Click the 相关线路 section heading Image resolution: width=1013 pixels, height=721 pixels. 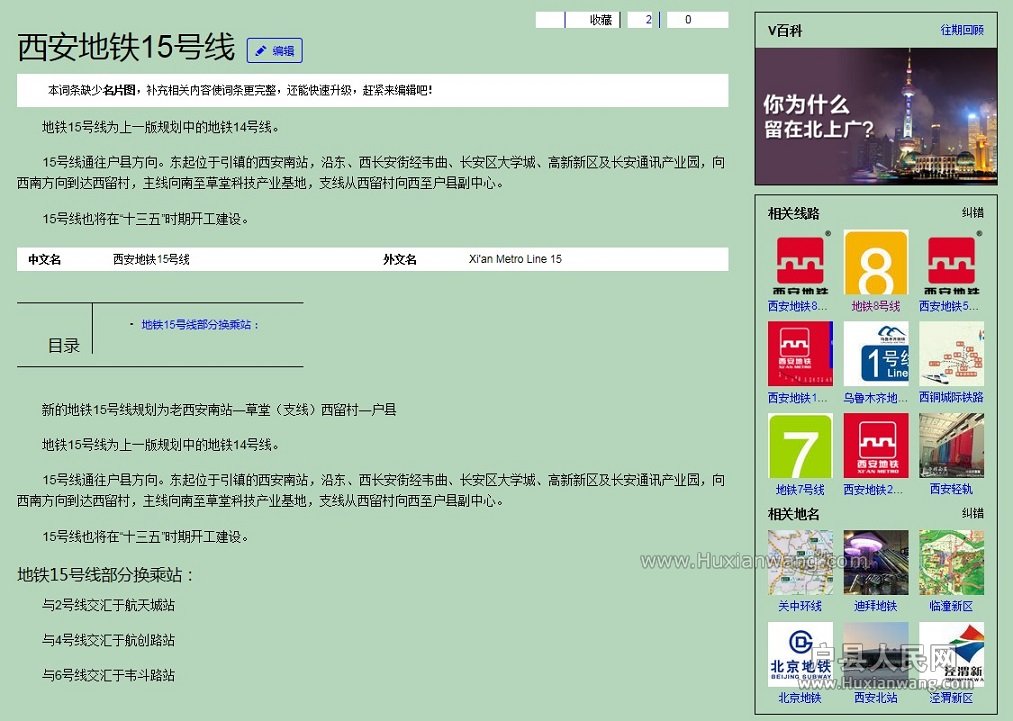[x=793, y=213]
